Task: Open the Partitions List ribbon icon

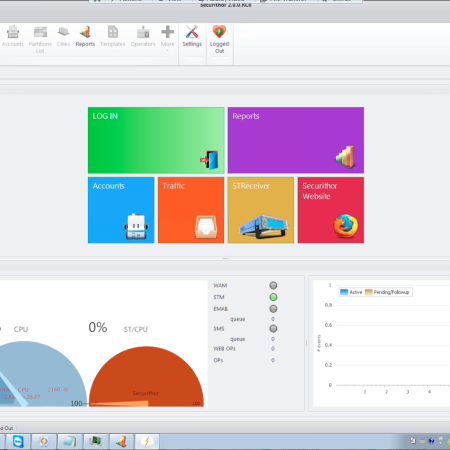Action: 40,39
